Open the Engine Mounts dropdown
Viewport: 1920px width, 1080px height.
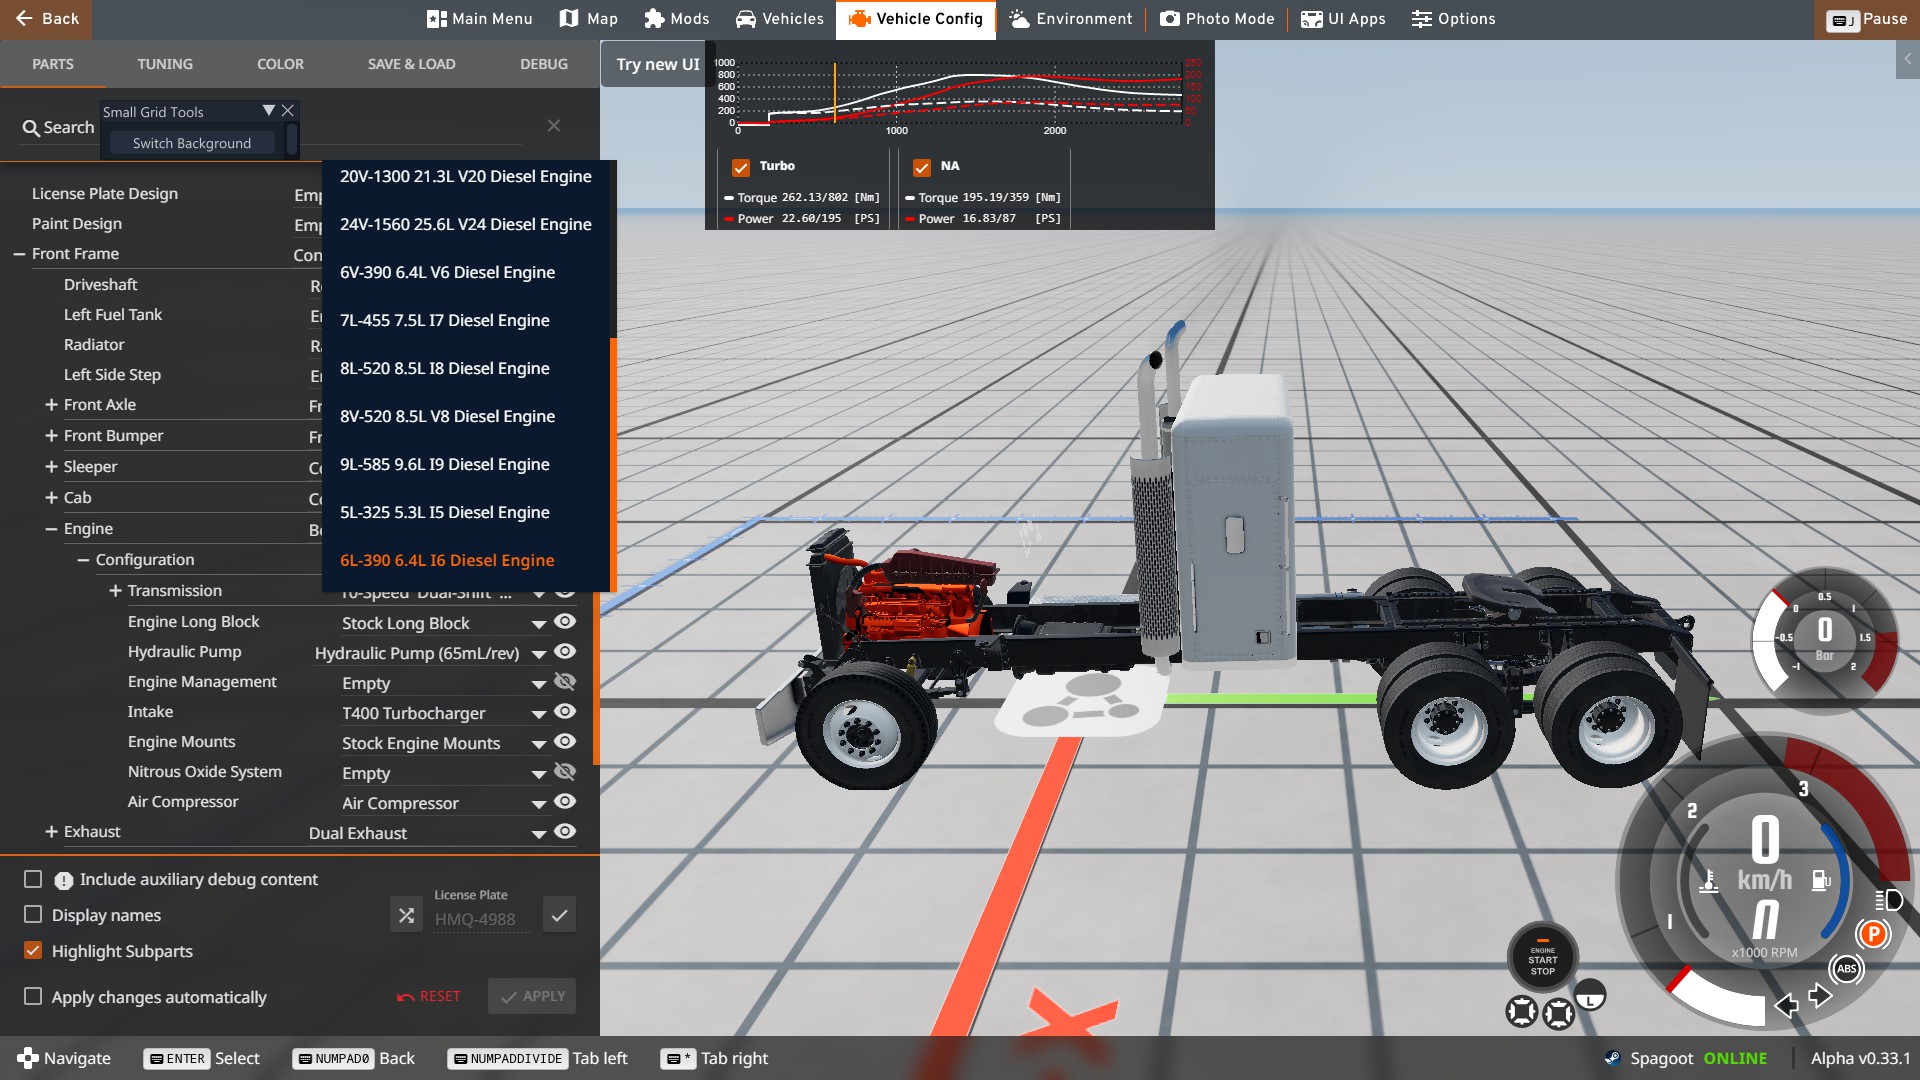tap(538, 744)
